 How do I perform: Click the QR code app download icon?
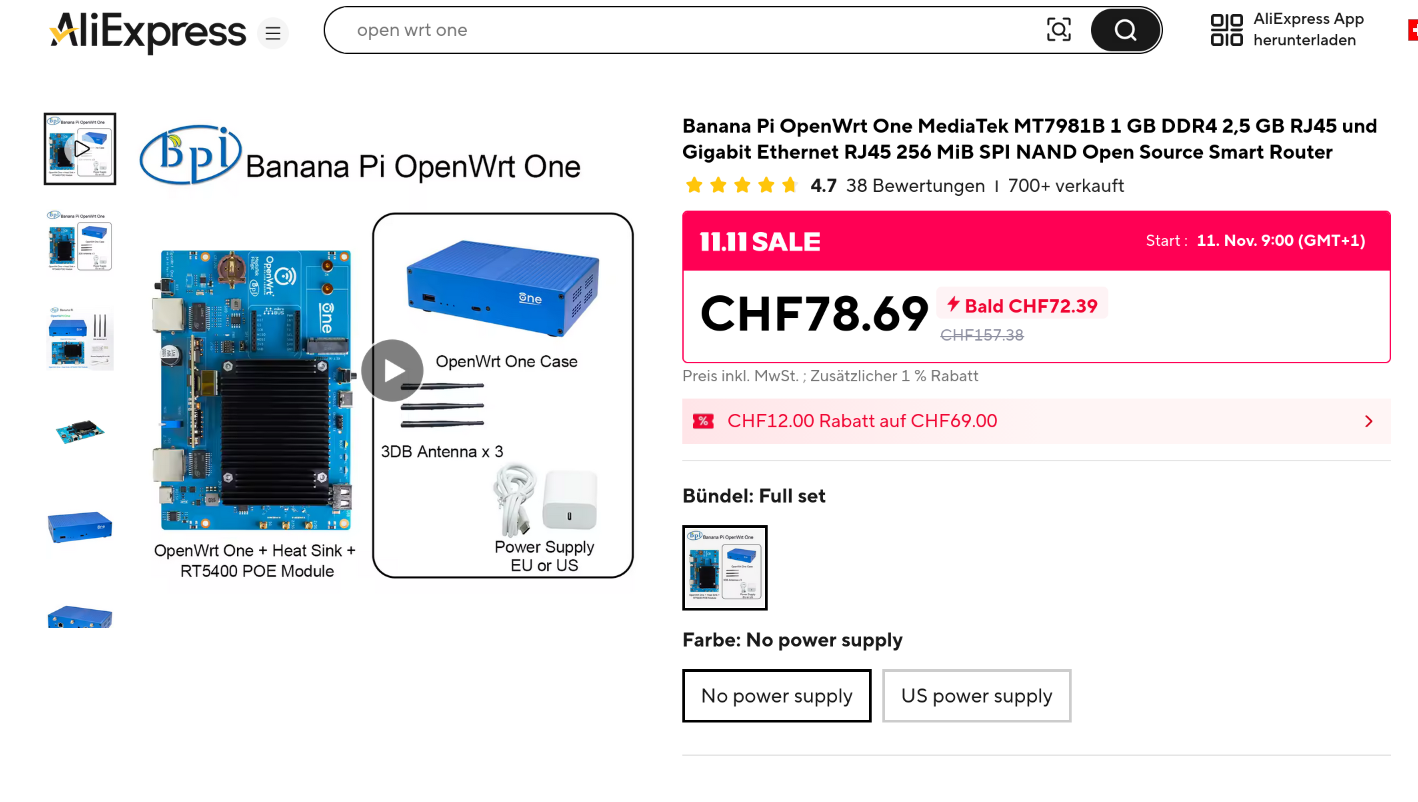tap(1226, 30)
